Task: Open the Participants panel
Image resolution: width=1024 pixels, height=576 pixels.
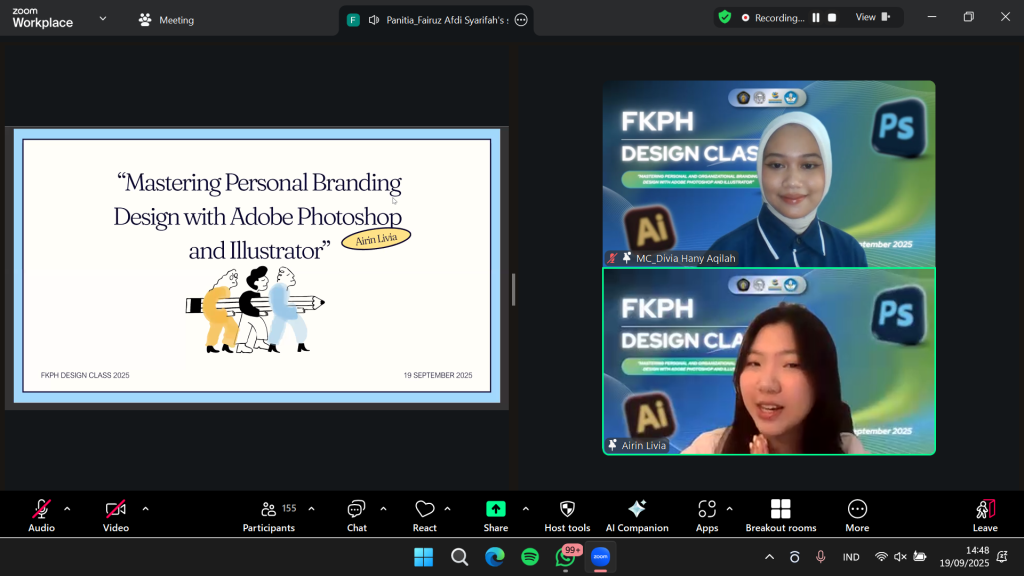Action: point(269,515)
